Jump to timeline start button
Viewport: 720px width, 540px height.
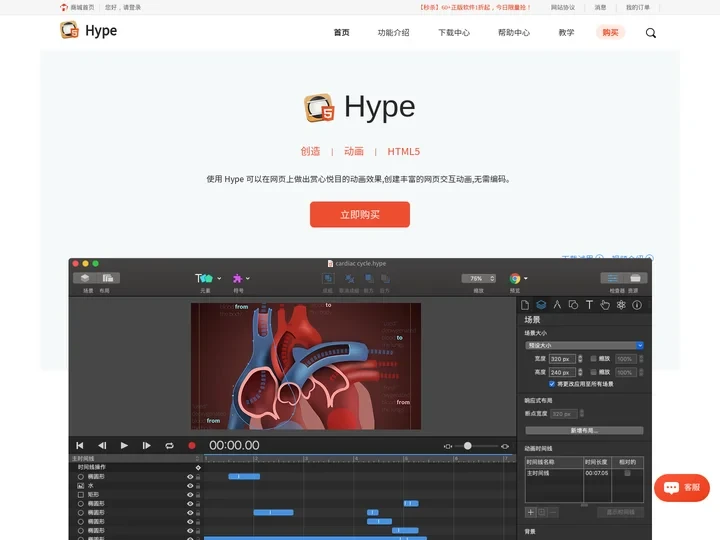point(80,445)
